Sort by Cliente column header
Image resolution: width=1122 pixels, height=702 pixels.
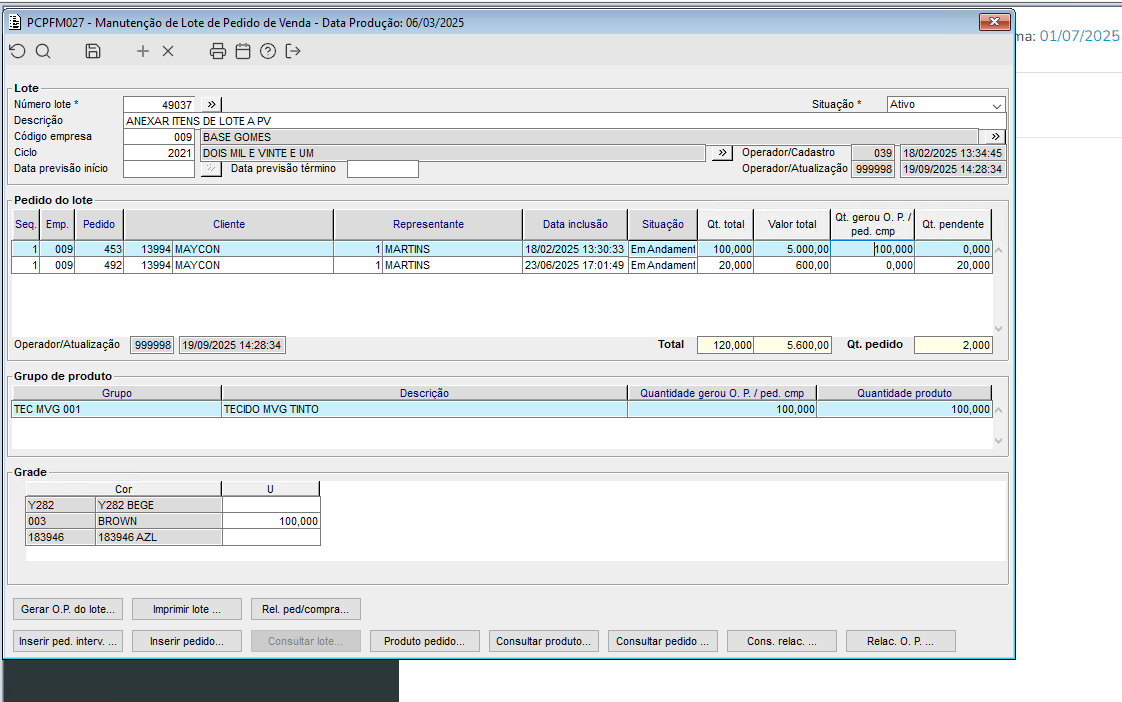pos(229,224)
